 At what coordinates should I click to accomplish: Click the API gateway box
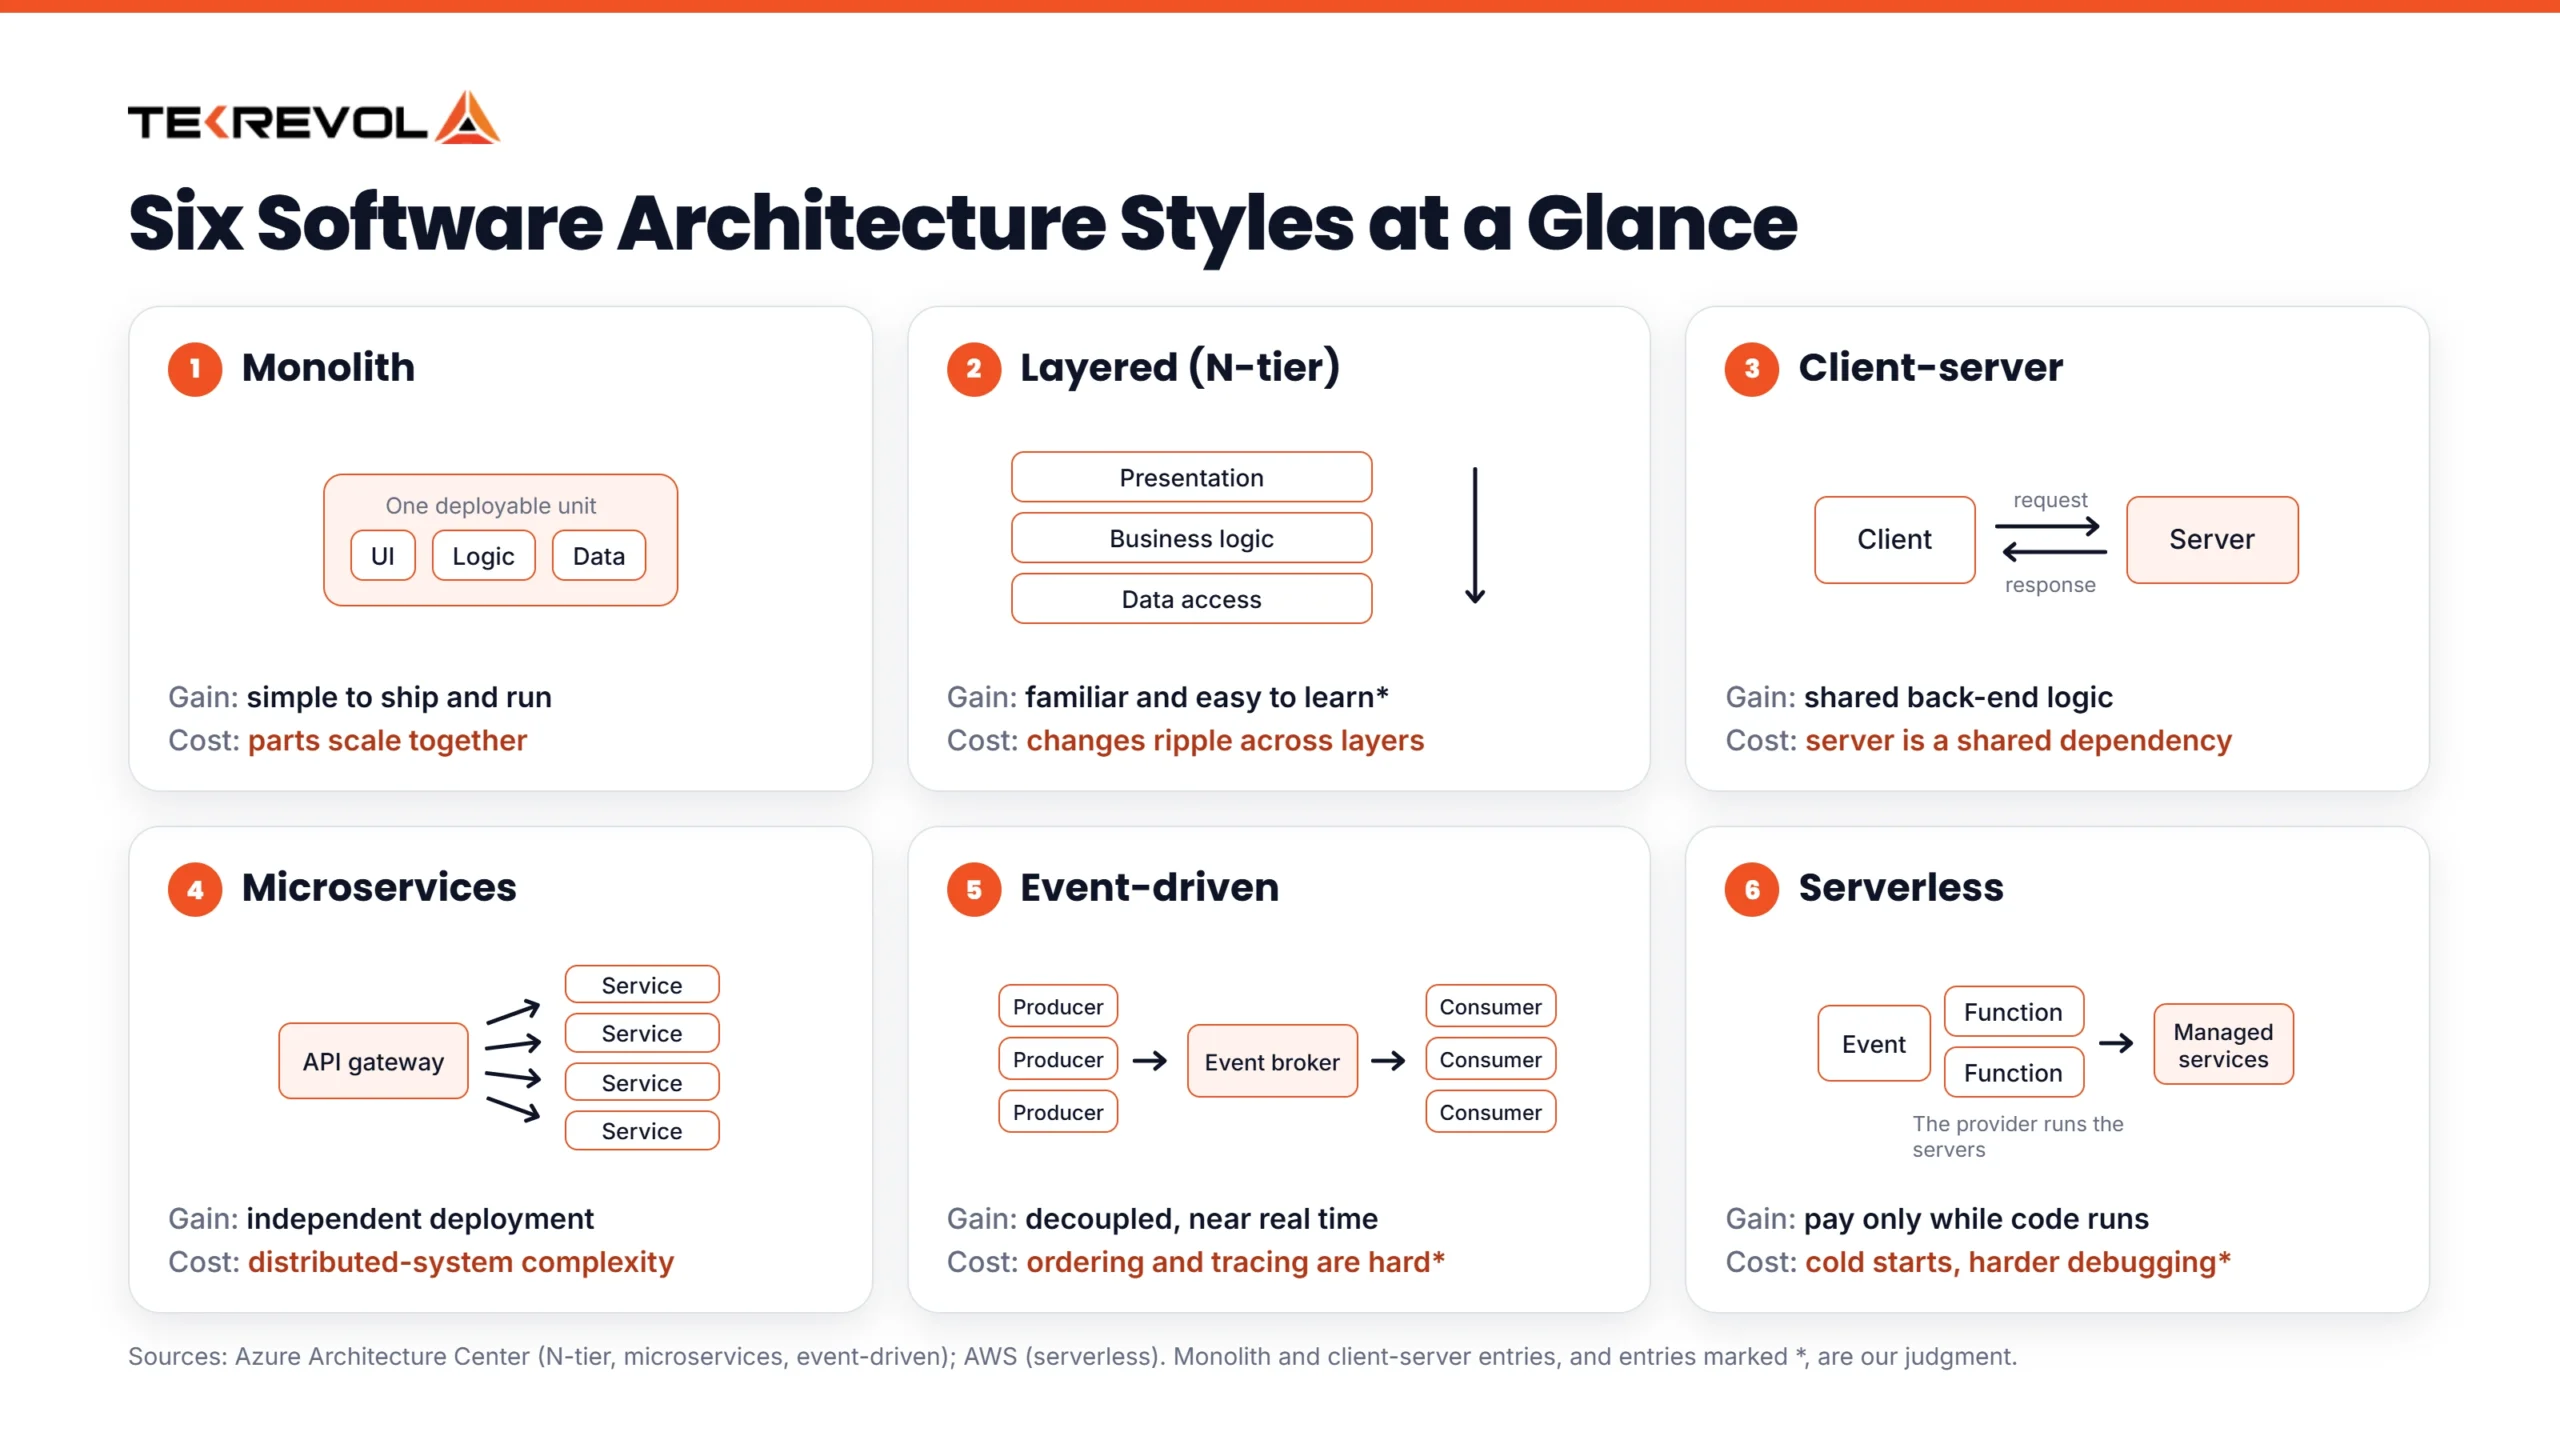point(373,1061)
